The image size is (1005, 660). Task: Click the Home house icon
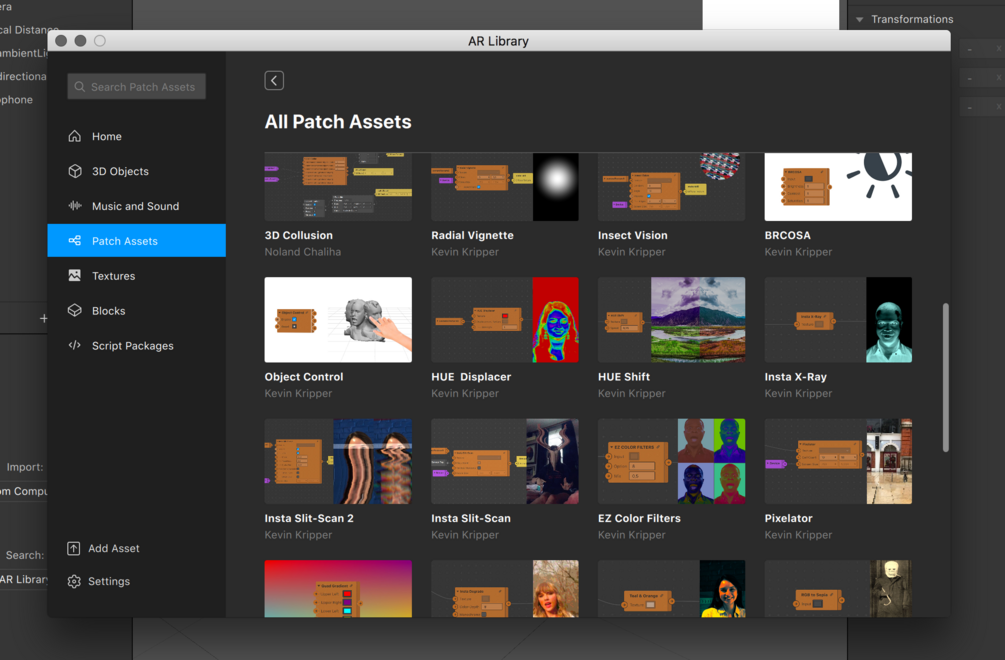point(75,136)
